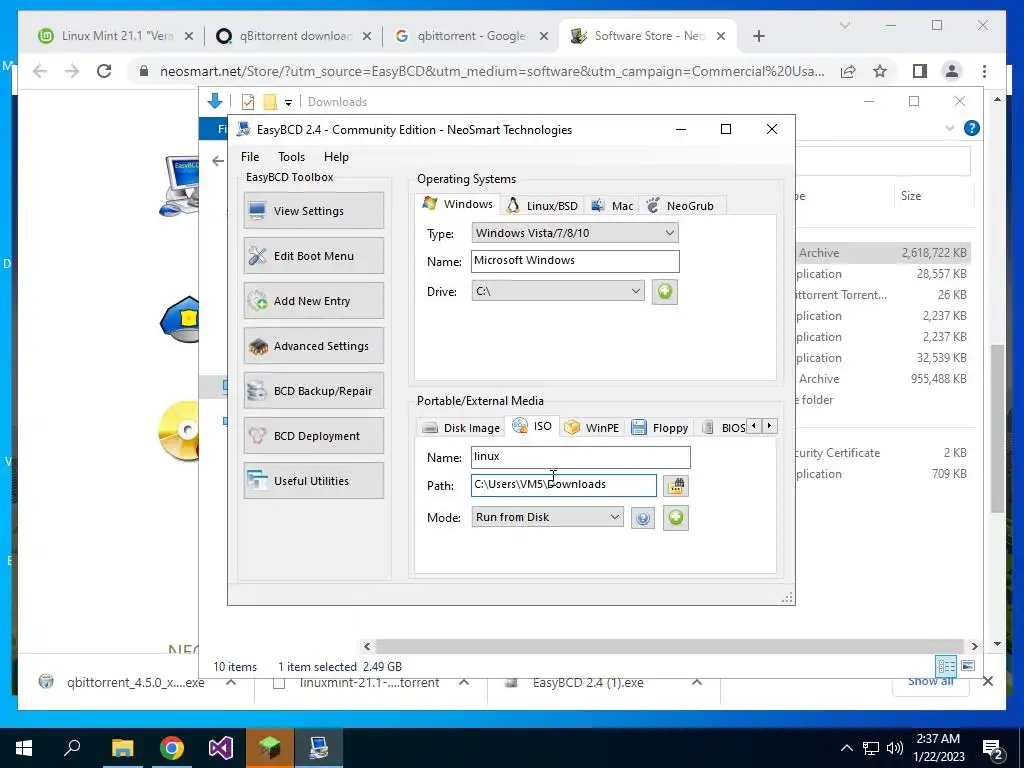Switch to the BIOS tab
Image resolution: width=1024 pixels, height=768 pixels.
[x=724, y=428]
